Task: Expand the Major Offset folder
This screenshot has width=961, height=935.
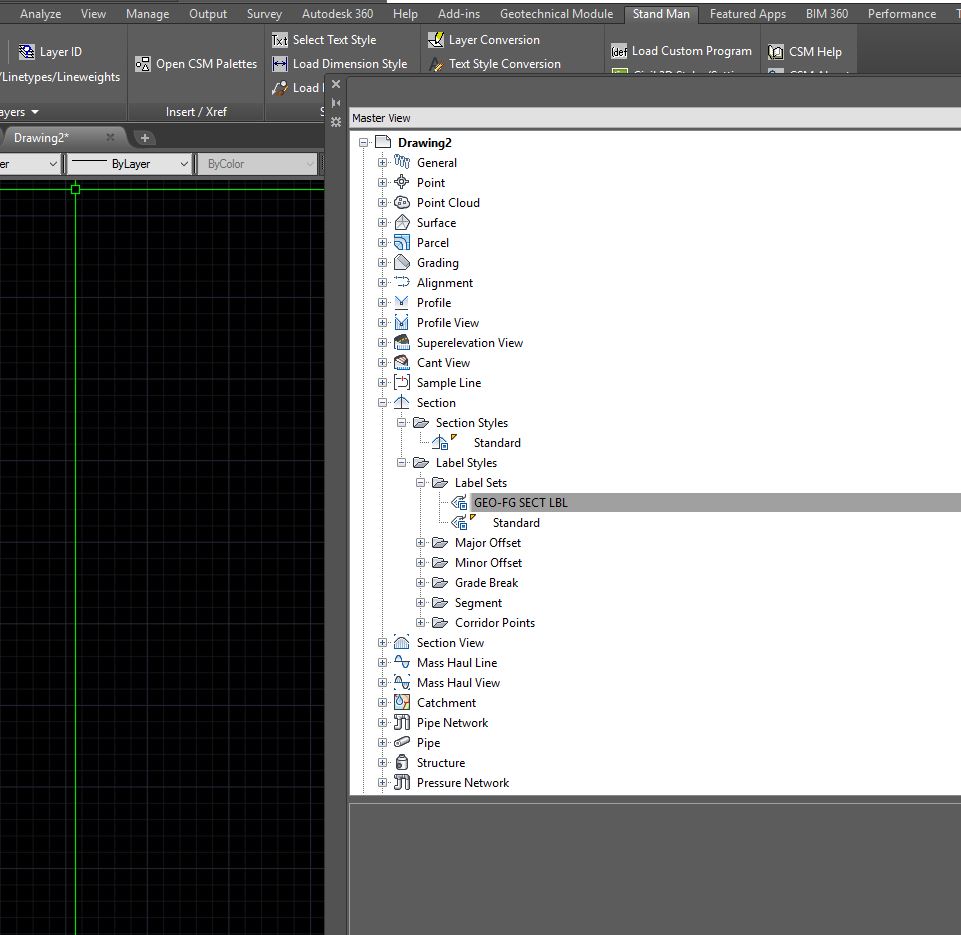Action: [x=420, y=543]
